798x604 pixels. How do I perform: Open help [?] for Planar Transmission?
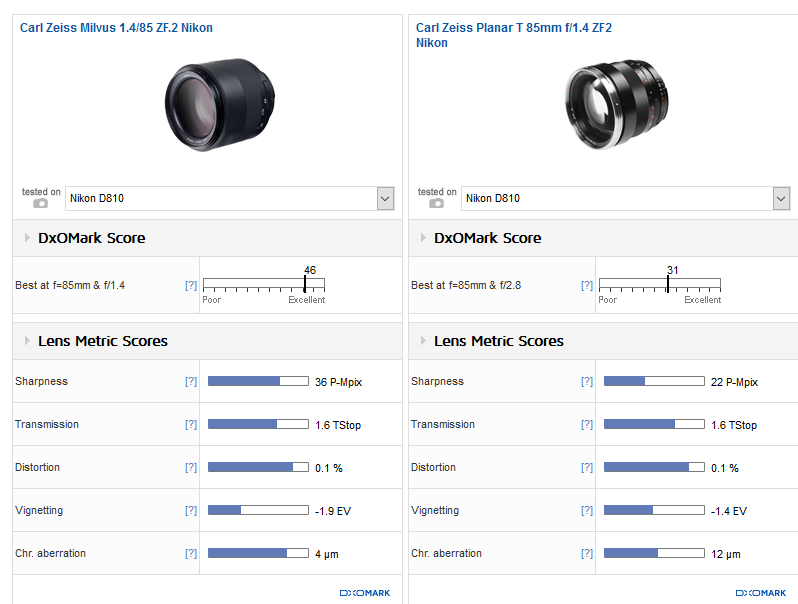click(x=587, y=424)
